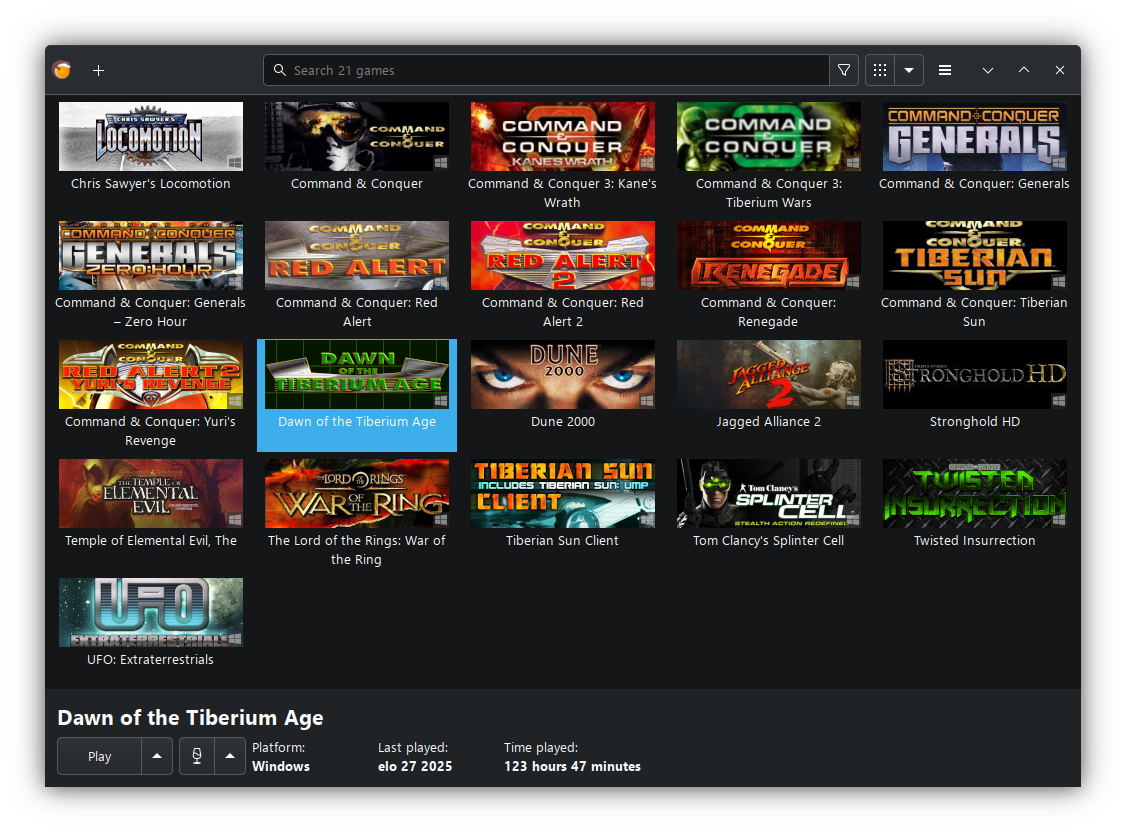
Task: Click the '123 hours 47 minutes' value
Action: pos(572,766)
